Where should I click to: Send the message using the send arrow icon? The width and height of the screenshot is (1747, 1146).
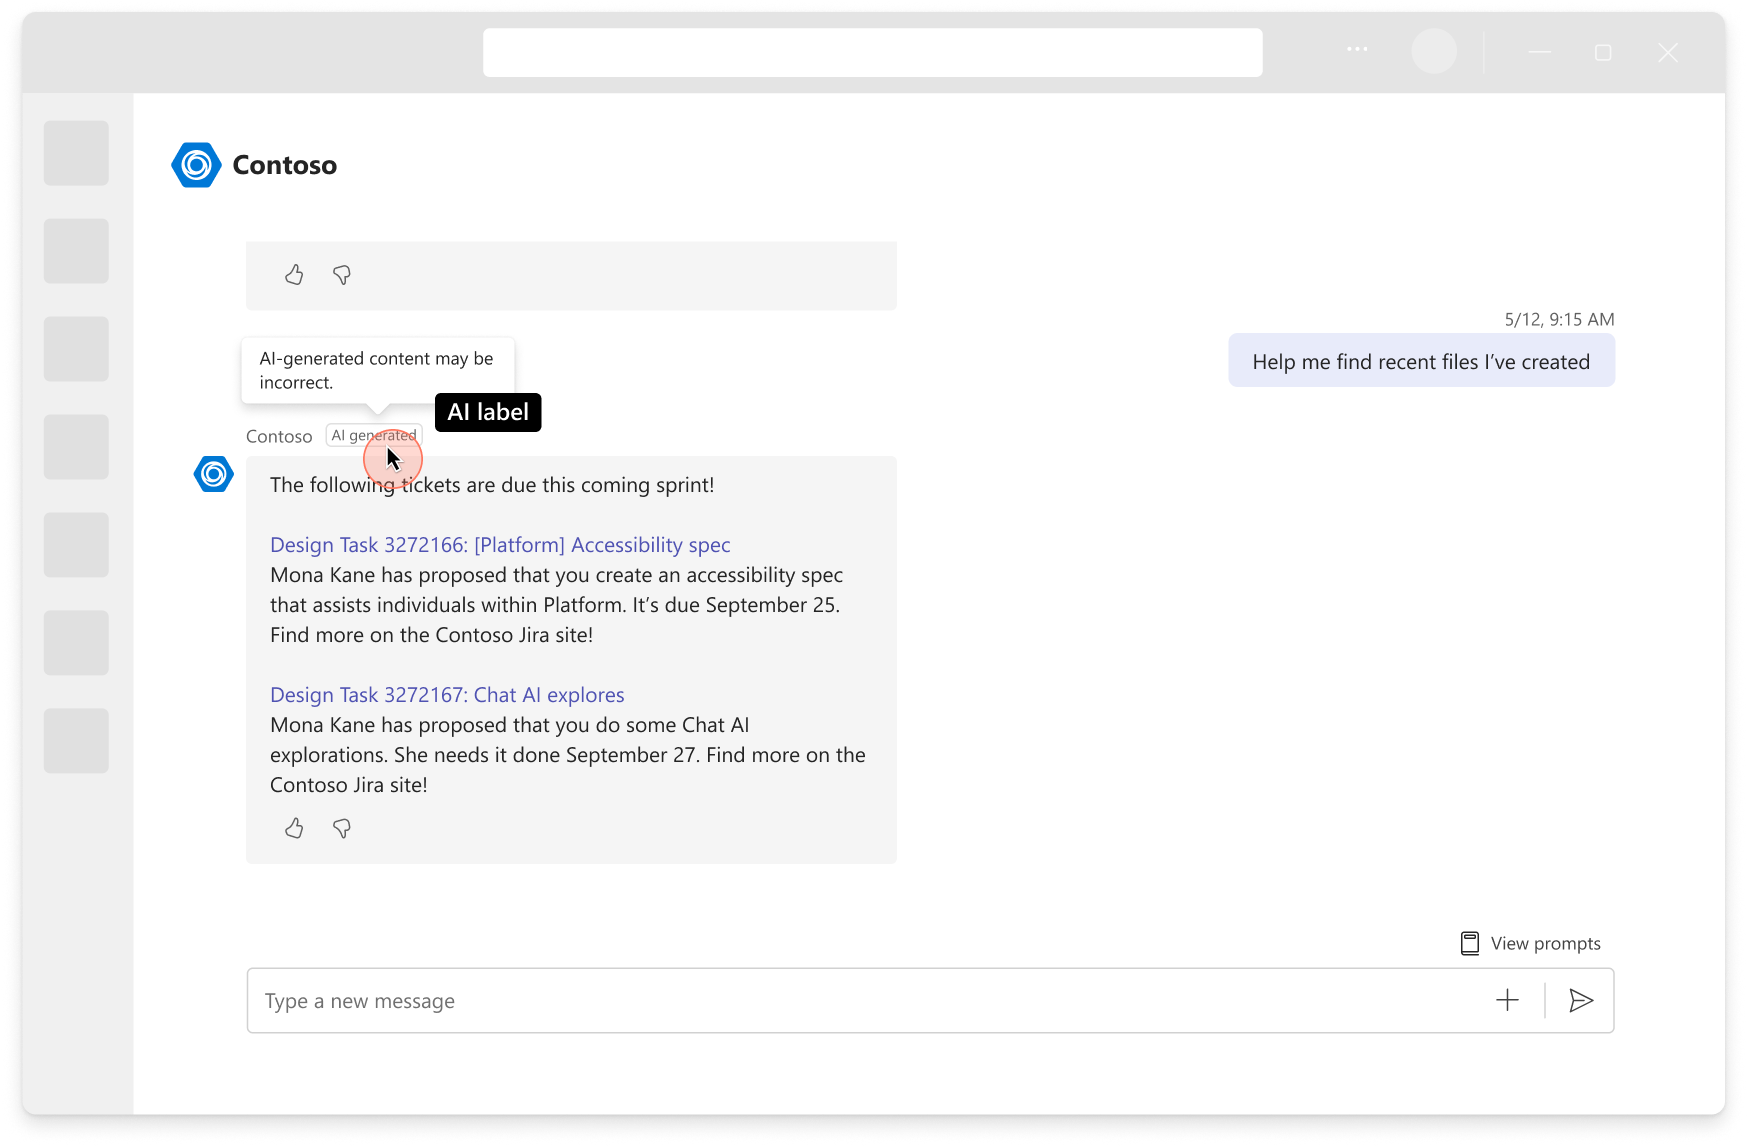coord(1581,1000)
